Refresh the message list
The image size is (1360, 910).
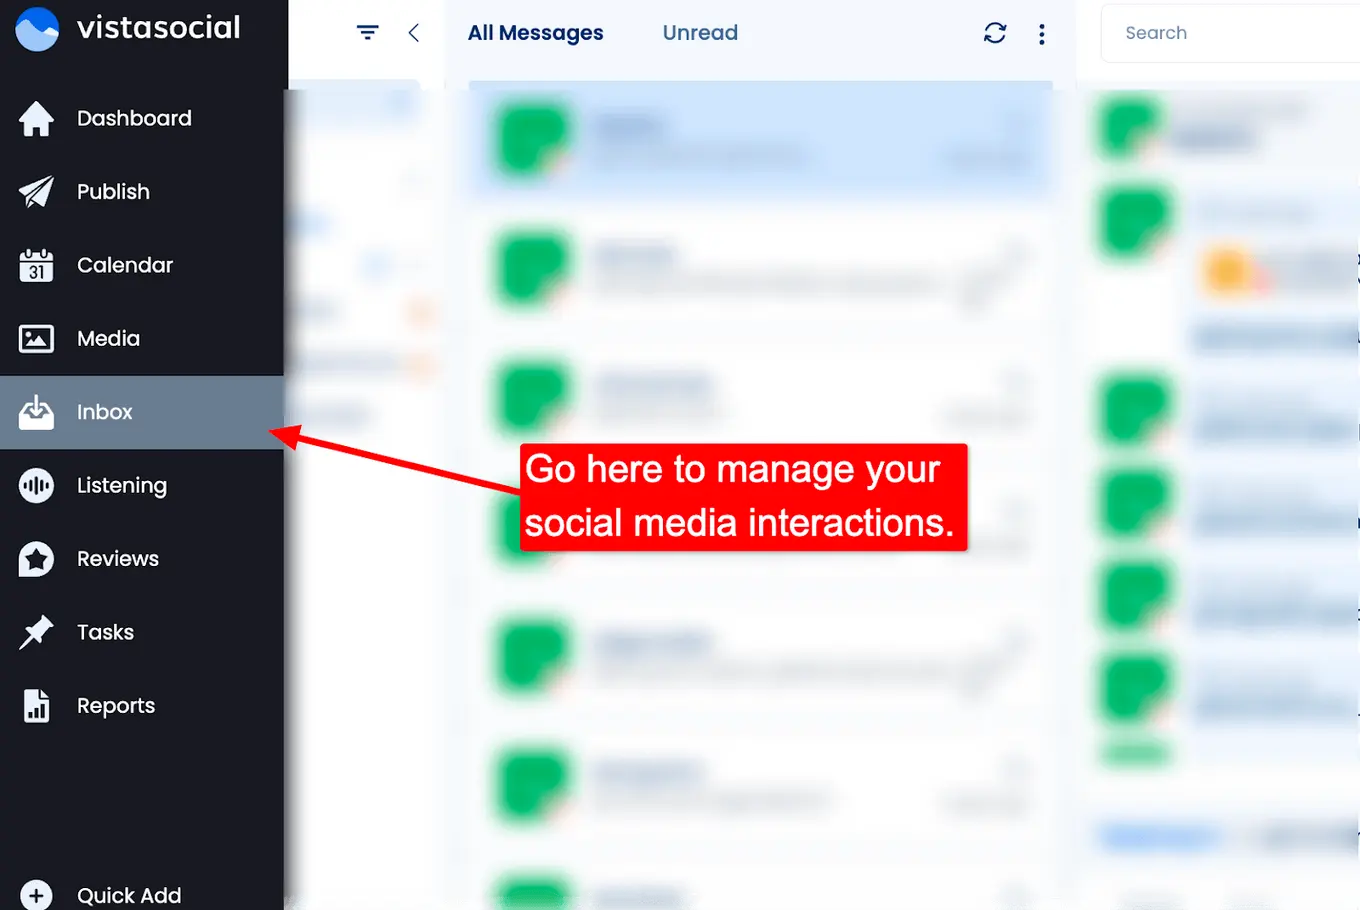click(995, 32)
